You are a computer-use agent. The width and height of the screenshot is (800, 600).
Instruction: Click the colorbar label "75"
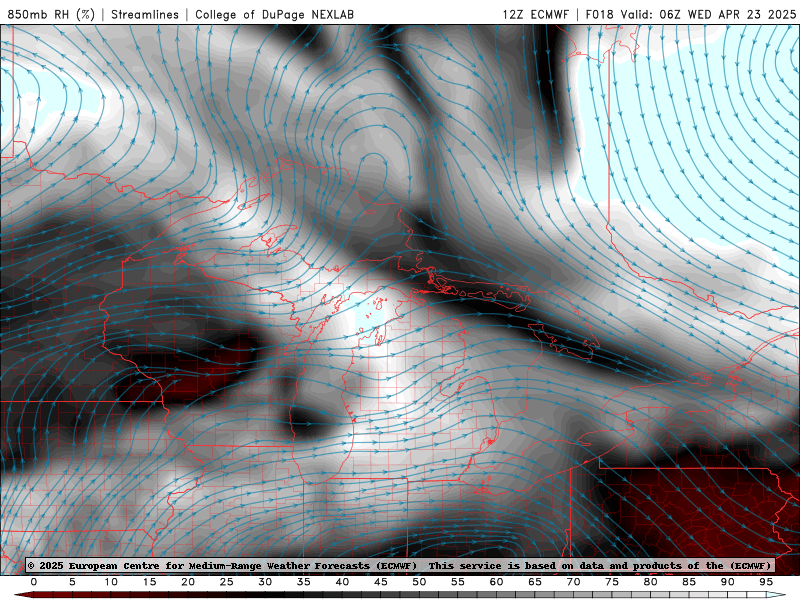point(612,582)
